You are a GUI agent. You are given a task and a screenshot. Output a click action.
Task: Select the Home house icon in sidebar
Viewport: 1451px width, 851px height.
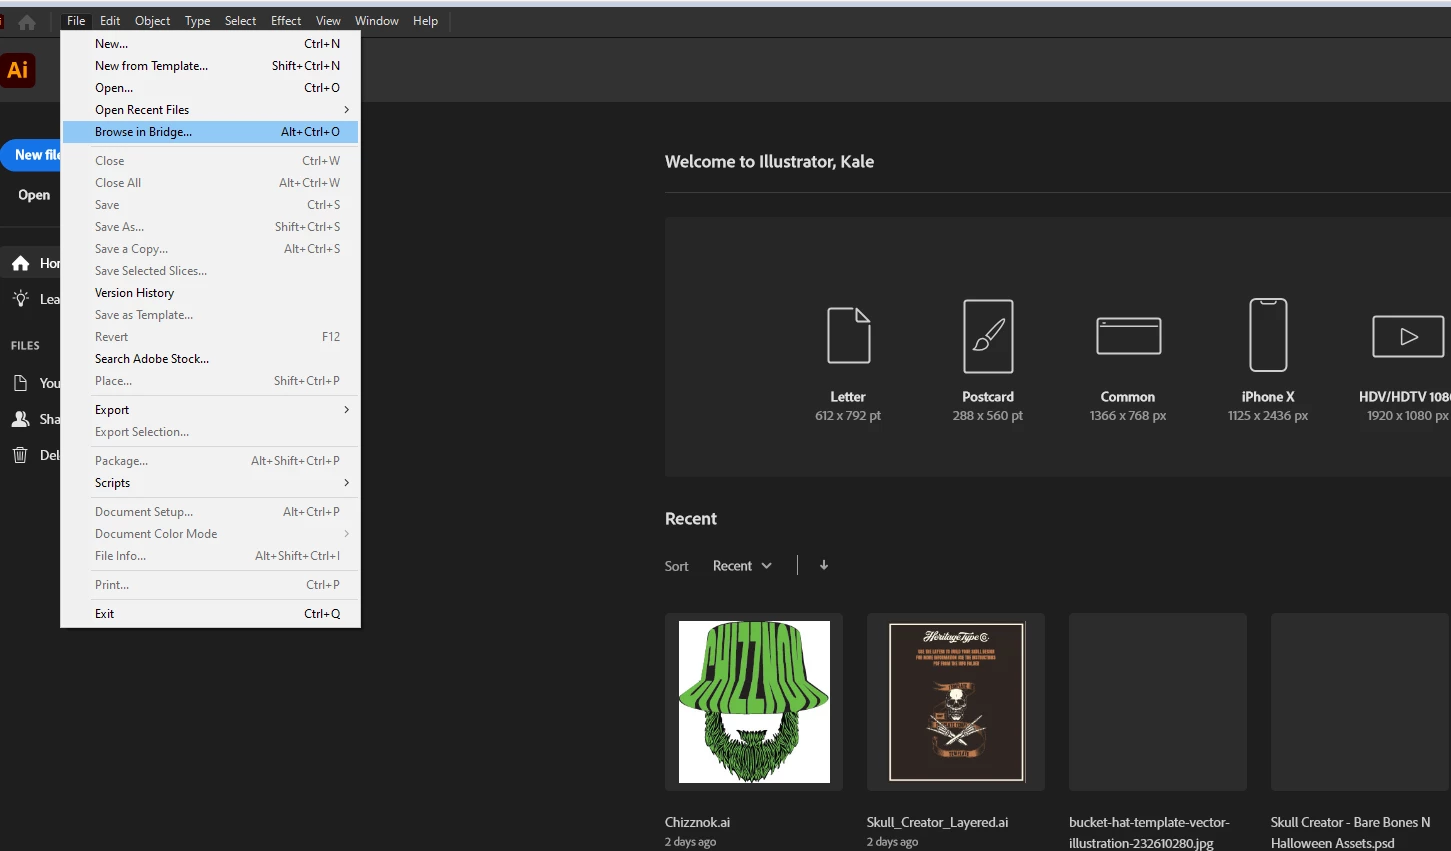coord(20,263)
